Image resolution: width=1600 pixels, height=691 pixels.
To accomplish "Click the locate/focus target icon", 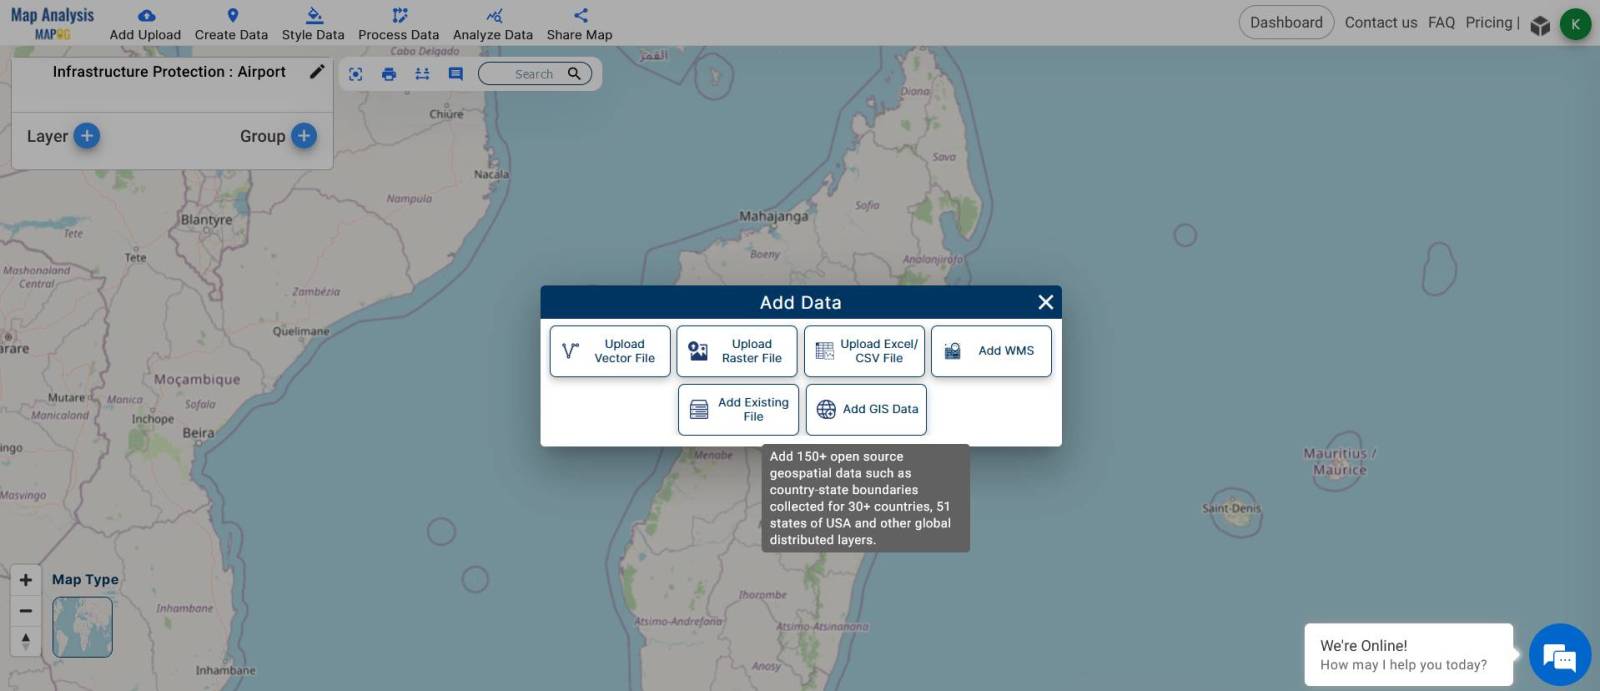I will (356, 74).
